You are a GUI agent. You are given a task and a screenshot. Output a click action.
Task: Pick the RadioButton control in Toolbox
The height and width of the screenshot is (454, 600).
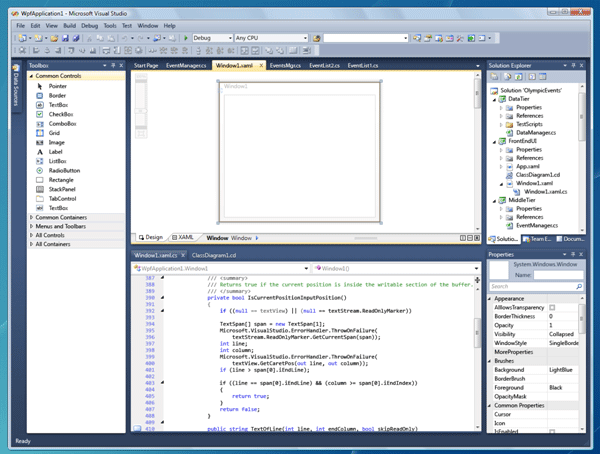click(x=63, y=170)
